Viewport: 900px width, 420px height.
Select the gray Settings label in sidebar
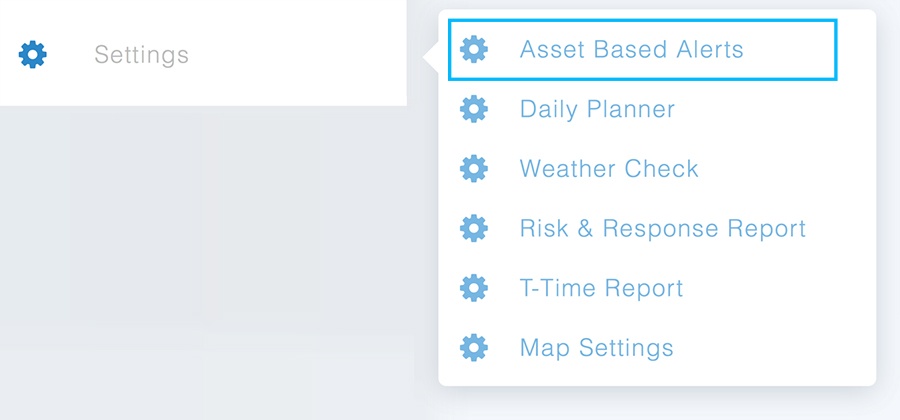[x=141, y=55]
